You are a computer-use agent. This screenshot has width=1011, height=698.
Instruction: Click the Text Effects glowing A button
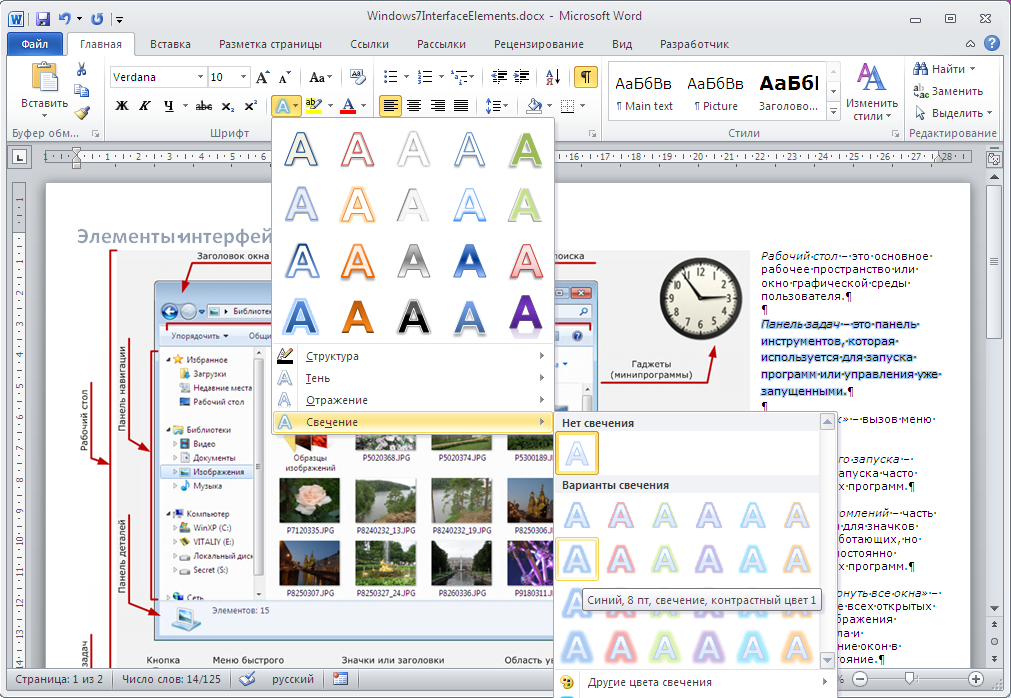[x=282, y=106]
